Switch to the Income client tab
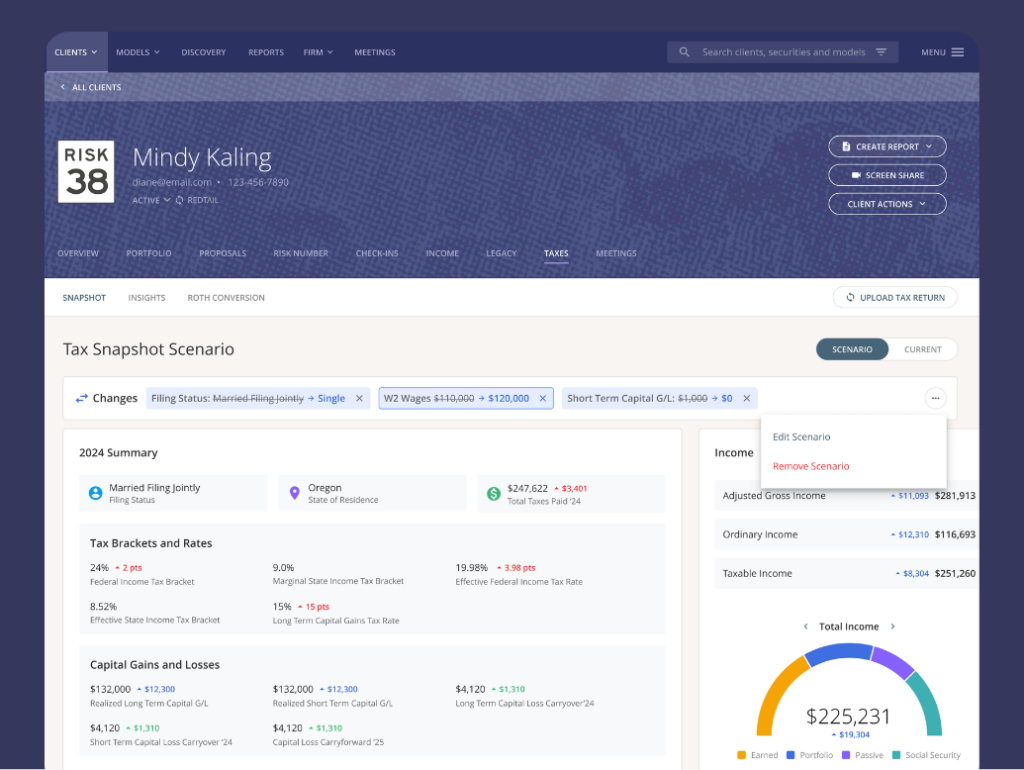 click(442, 253)
